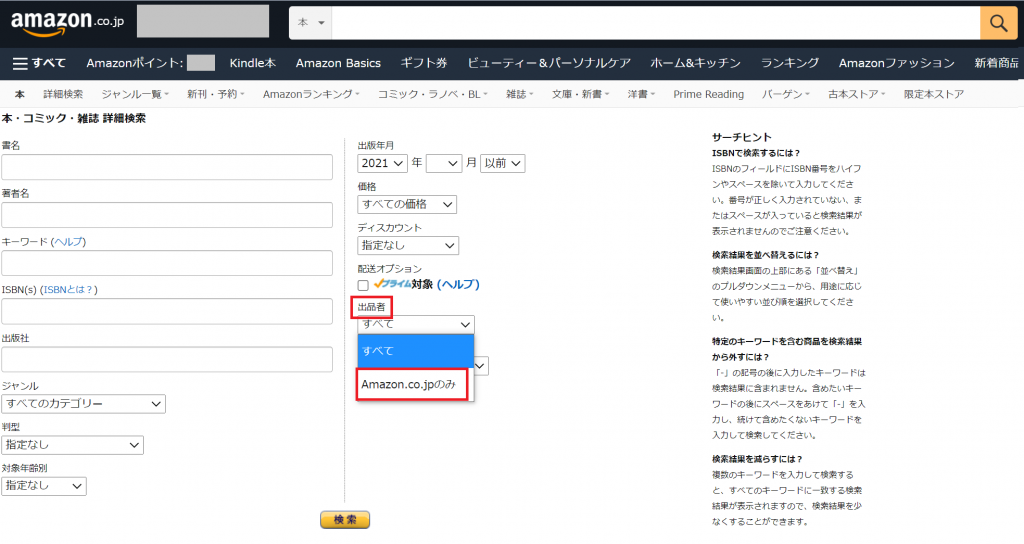The width and height of the screenshot is (1024, 544).
Task: Open Amazonファッション section
Action: (x=897, y=63)
